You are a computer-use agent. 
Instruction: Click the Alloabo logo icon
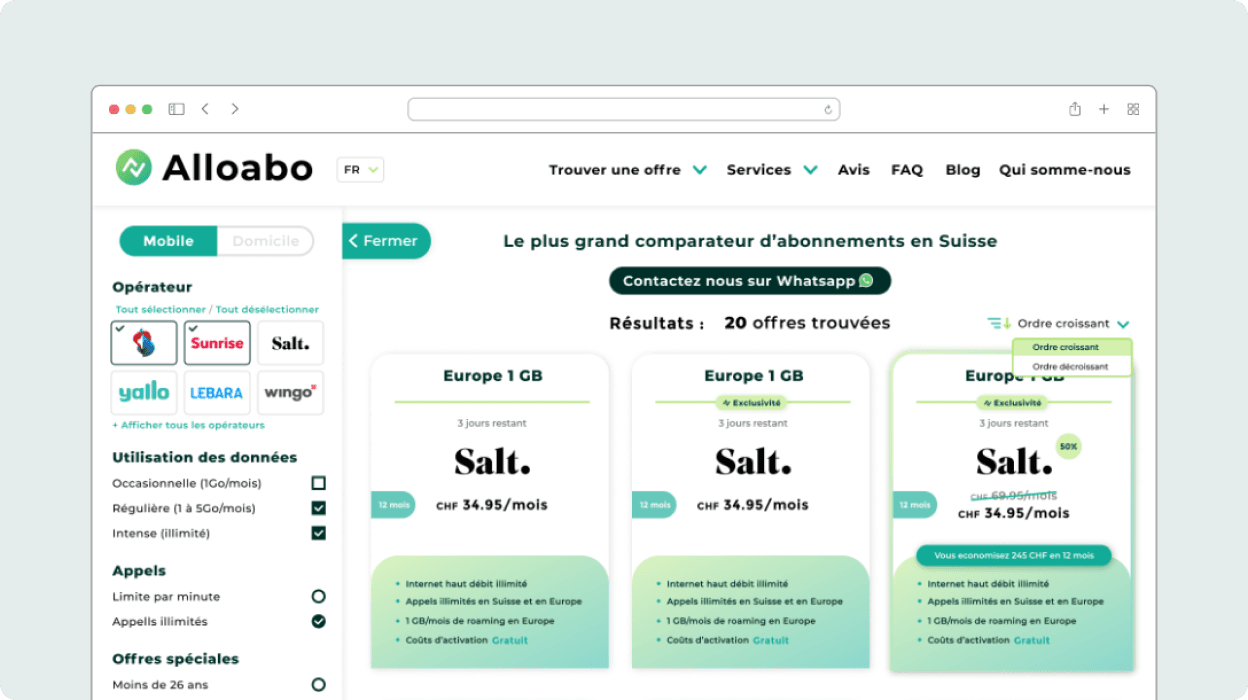click(133, 168)
